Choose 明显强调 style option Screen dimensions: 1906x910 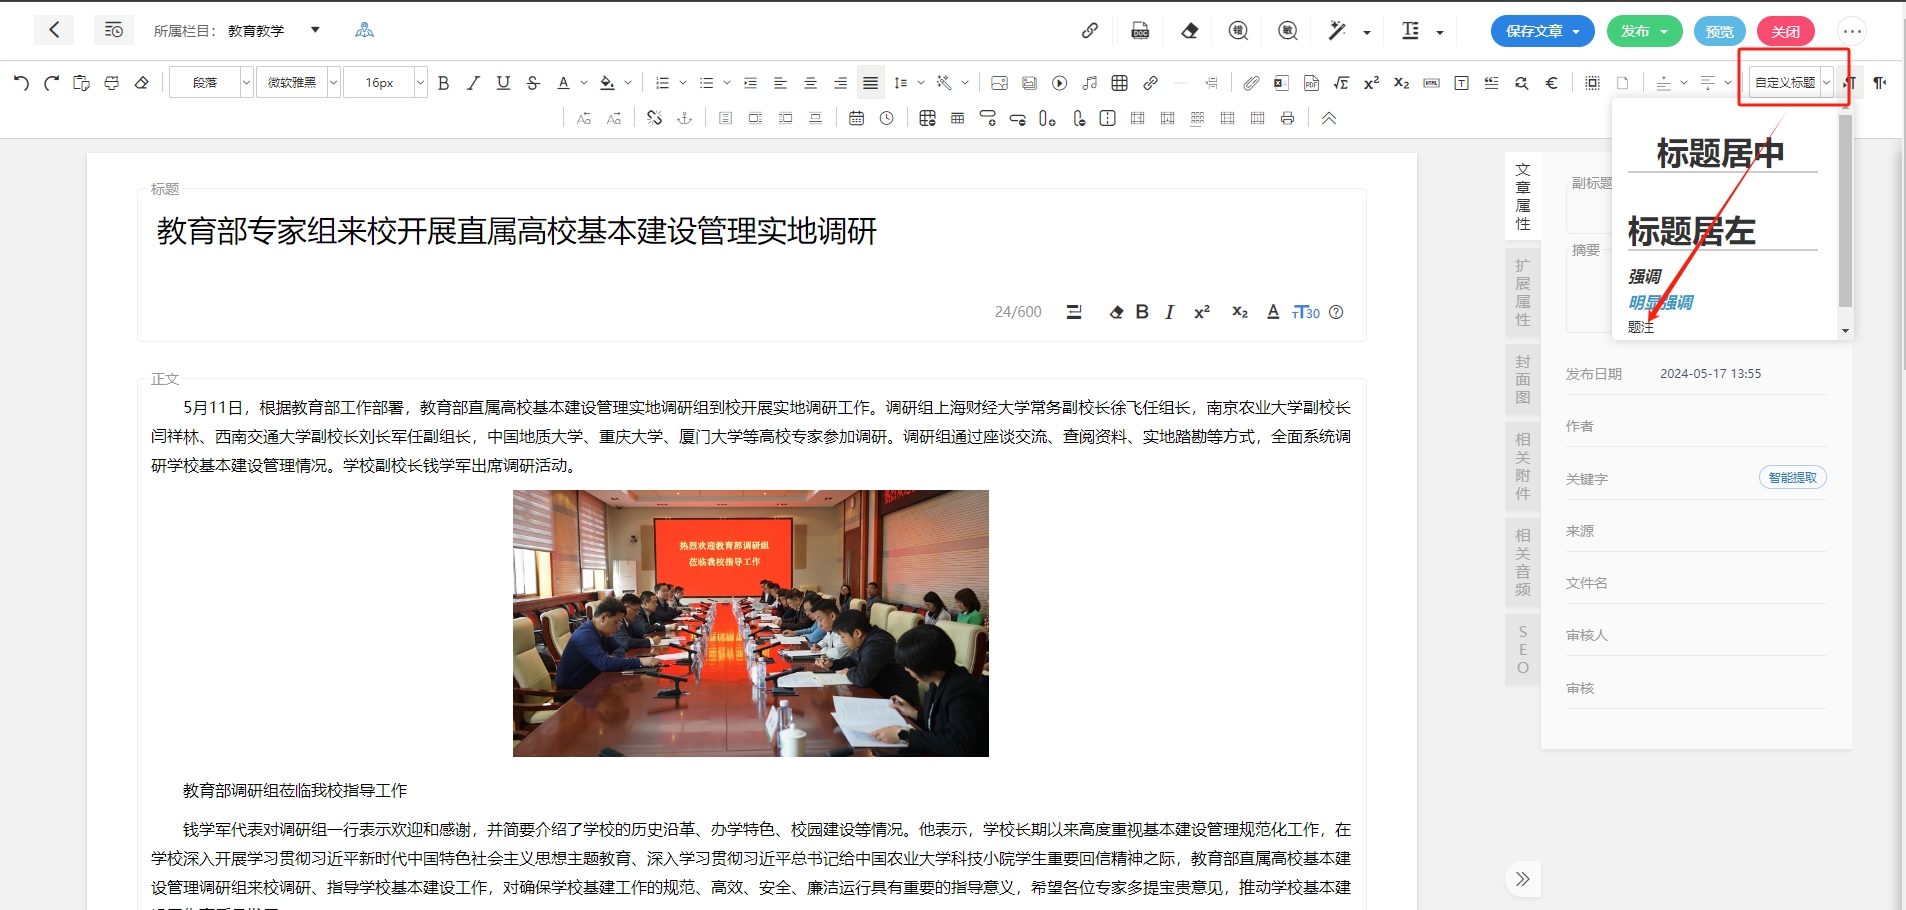(1660, 302)
